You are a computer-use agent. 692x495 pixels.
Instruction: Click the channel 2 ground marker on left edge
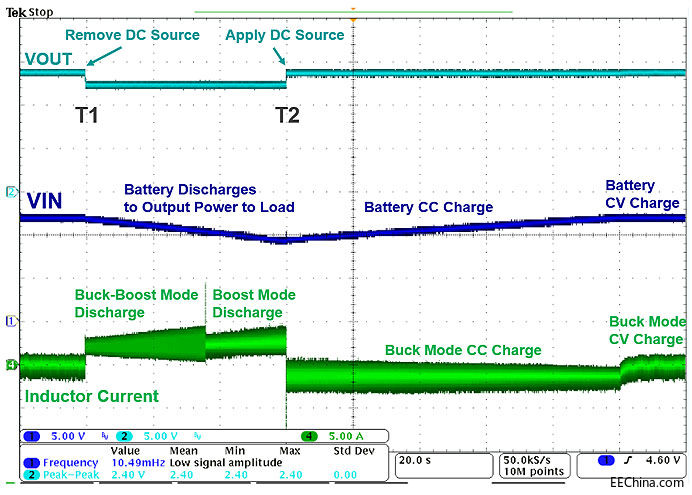tap(11, 192)
